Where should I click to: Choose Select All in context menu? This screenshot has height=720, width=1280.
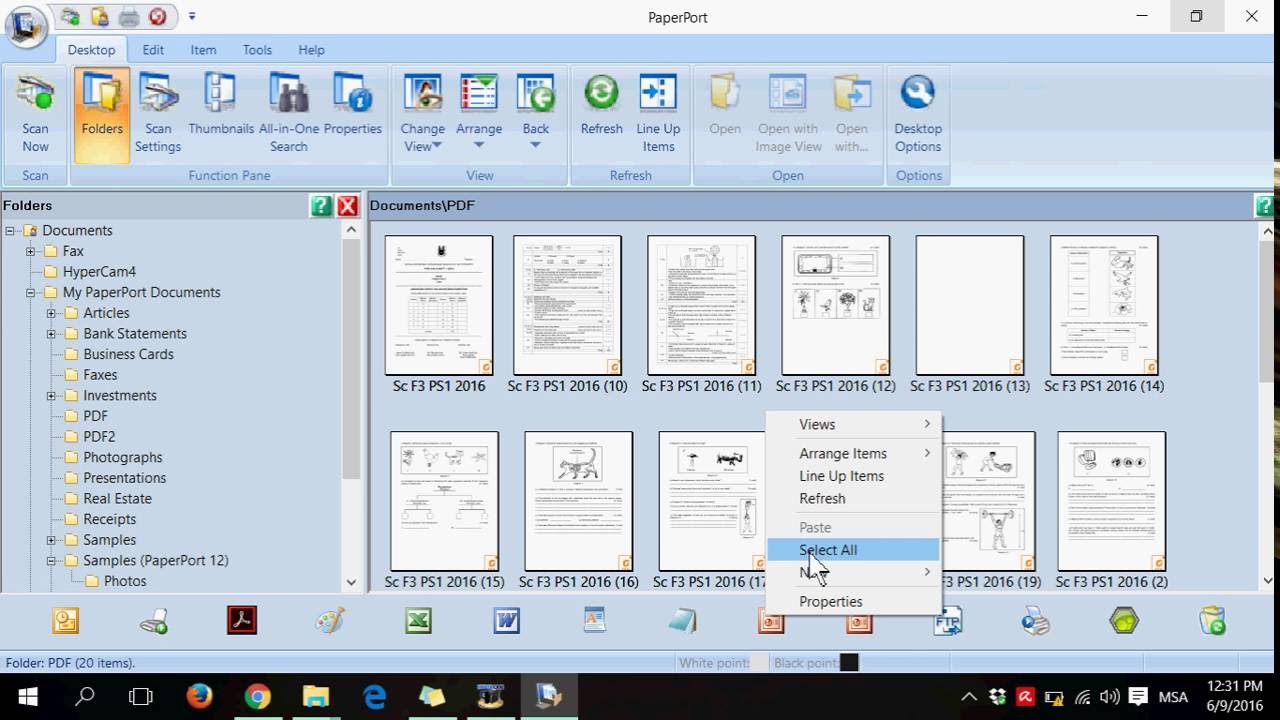[854, 550]
